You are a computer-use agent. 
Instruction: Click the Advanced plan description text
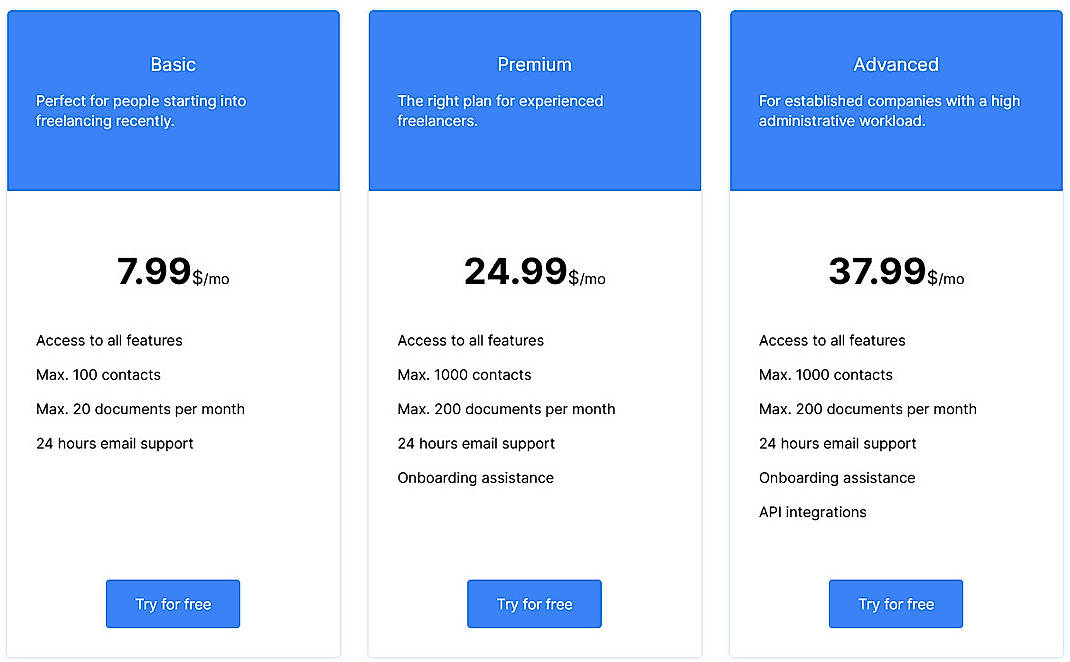pos(888,111)
